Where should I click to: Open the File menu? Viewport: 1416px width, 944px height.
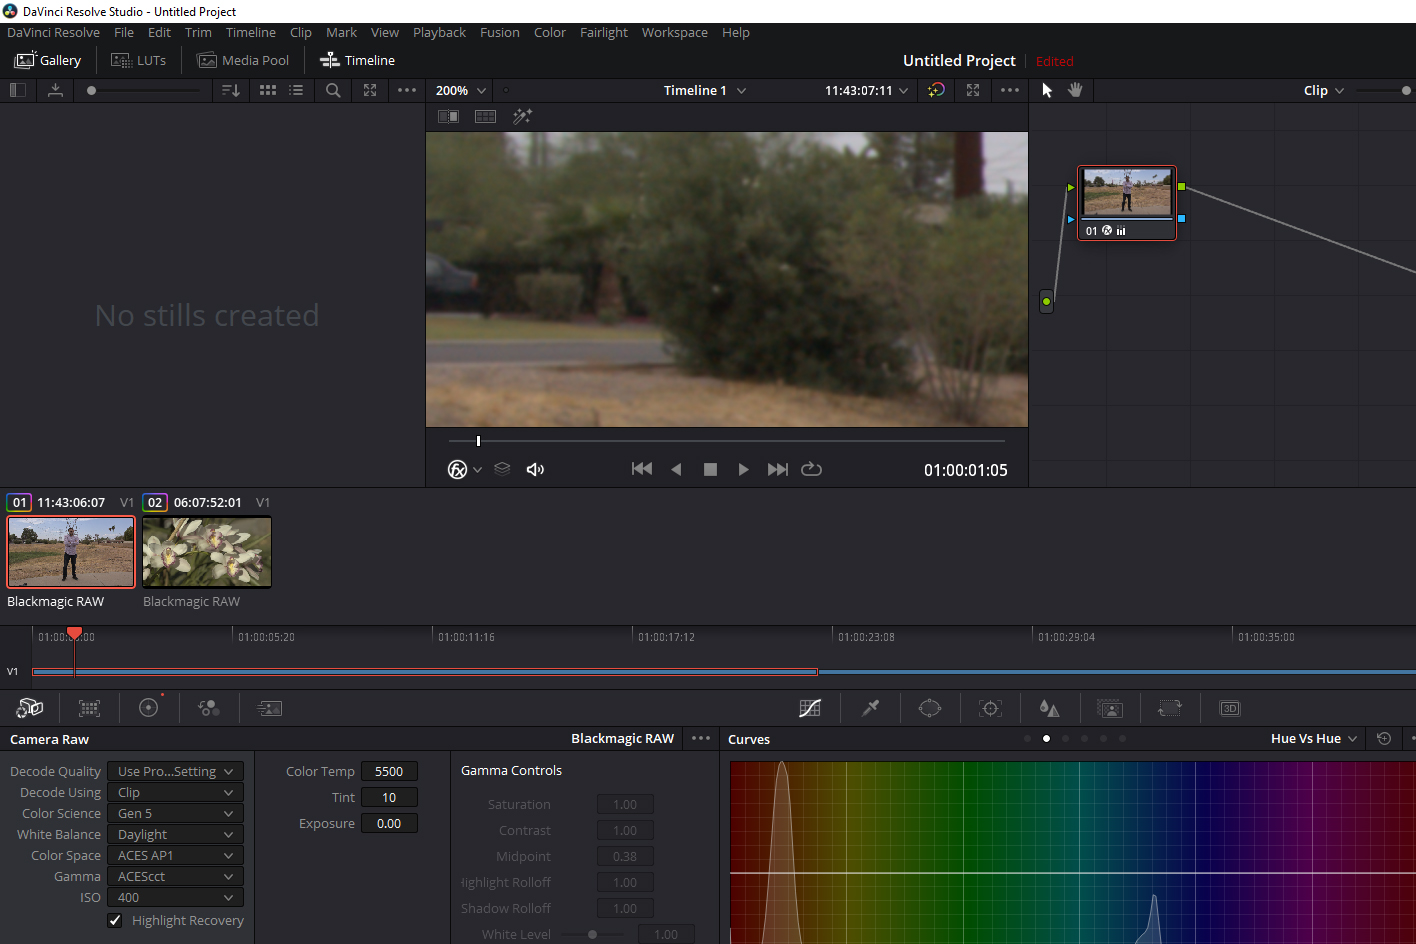(124, 32)
